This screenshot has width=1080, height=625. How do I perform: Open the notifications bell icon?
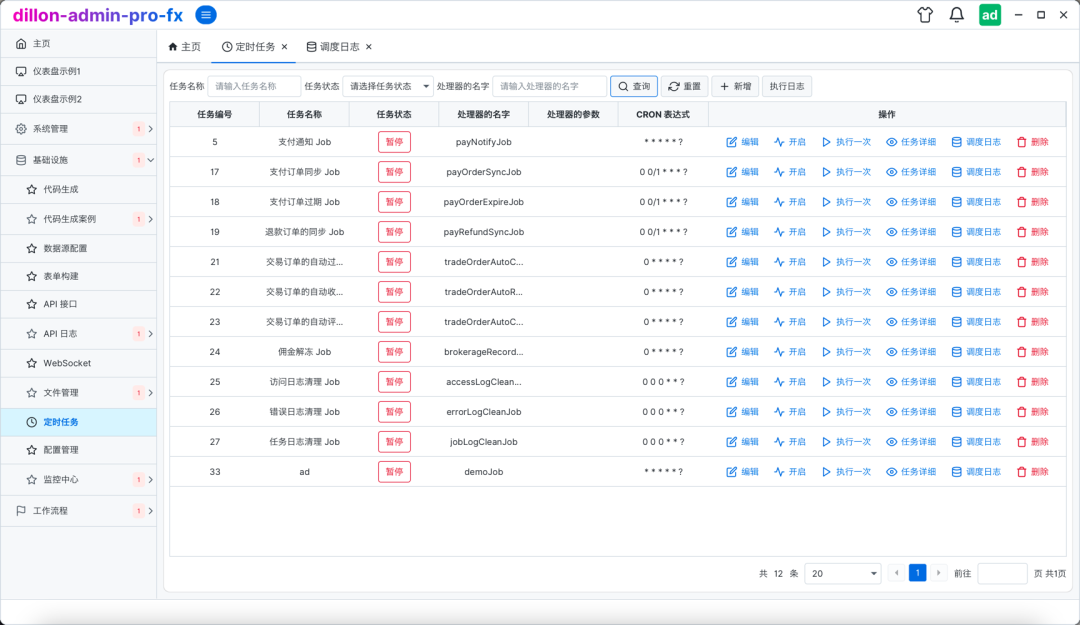pyautogui.click(x=957, y=15)
